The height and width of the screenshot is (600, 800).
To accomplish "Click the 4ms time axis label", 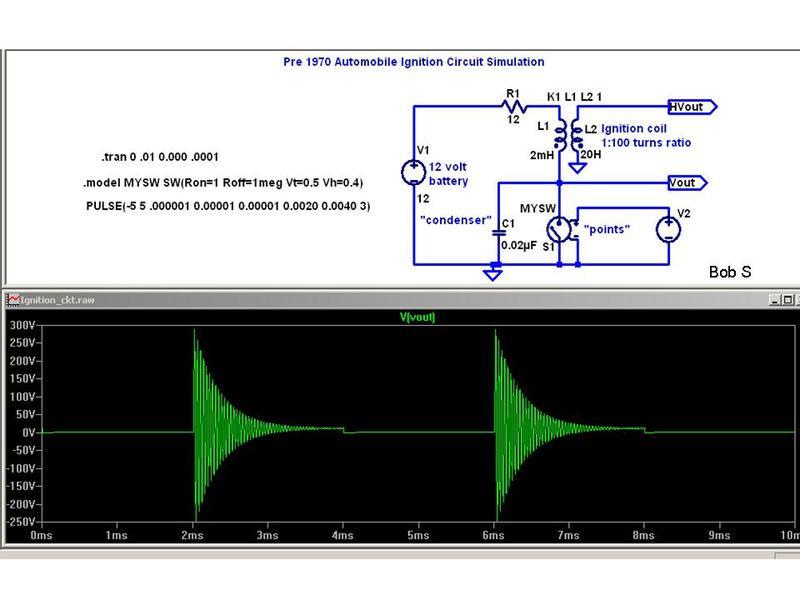I will click(x=342, y=535).
